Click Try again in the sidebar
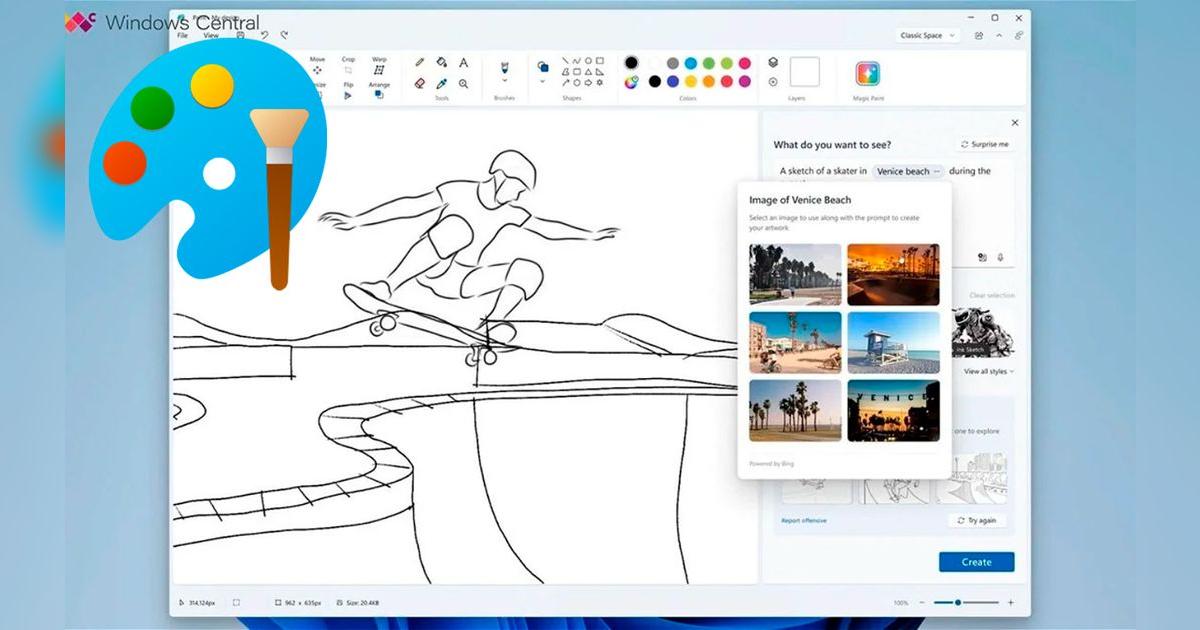The width and height of the screenshot is (1200, 630). point(975,520)
